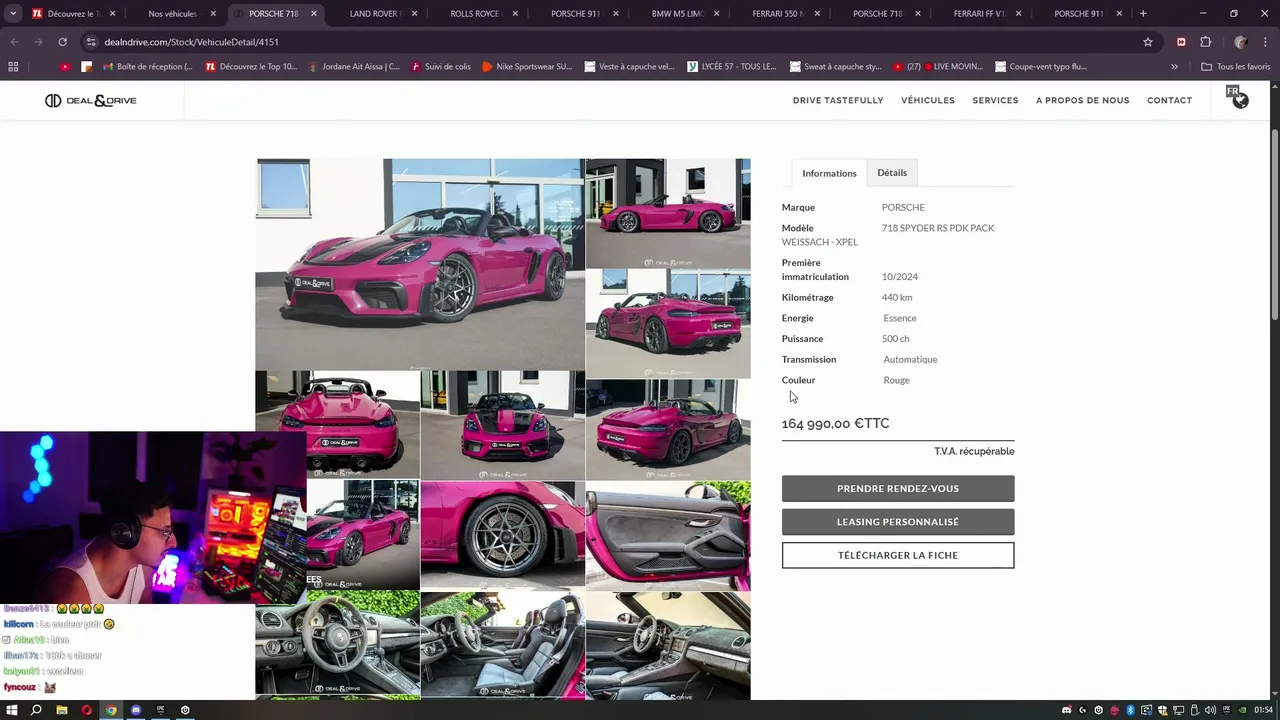Switch to the ROLLS ROYCE browser tab
Image resolution: width=1280 pixels, height=720 pixels.
point(474,14)
